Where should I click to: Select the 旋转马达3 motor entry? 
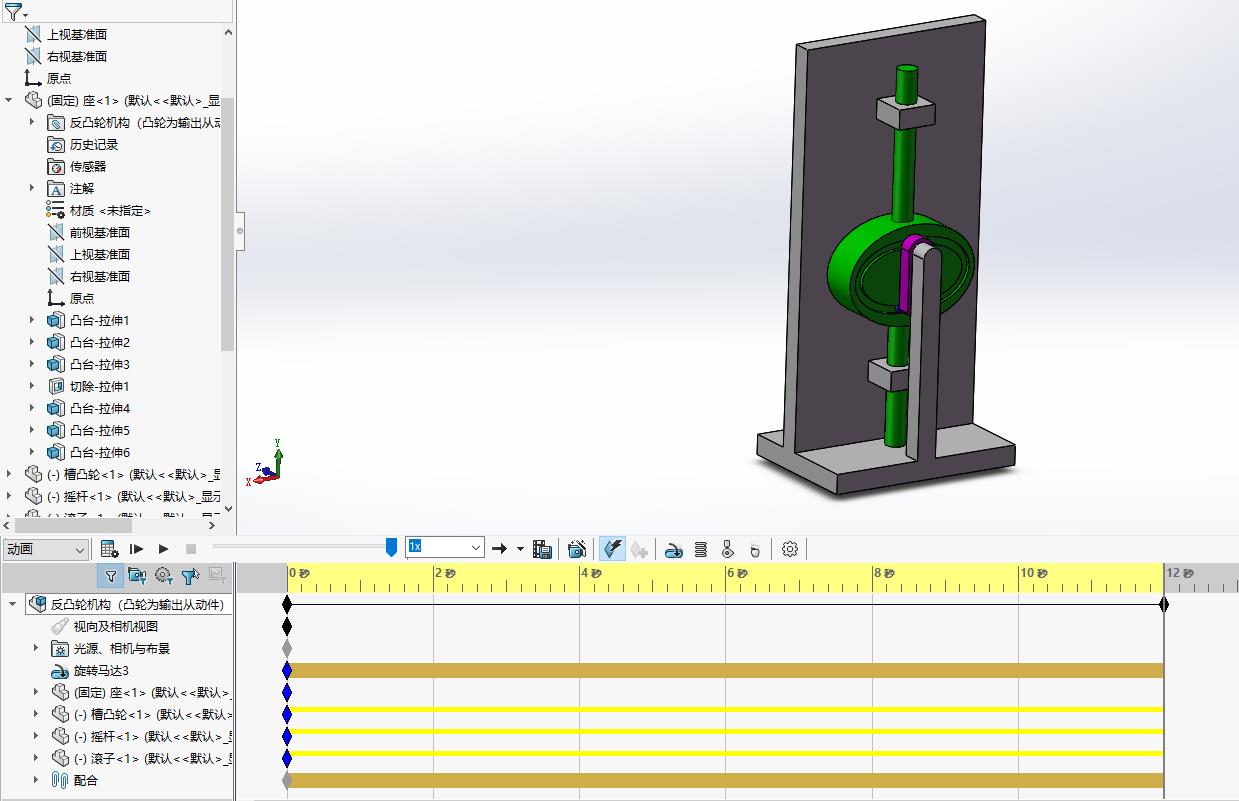coord(101,670)
